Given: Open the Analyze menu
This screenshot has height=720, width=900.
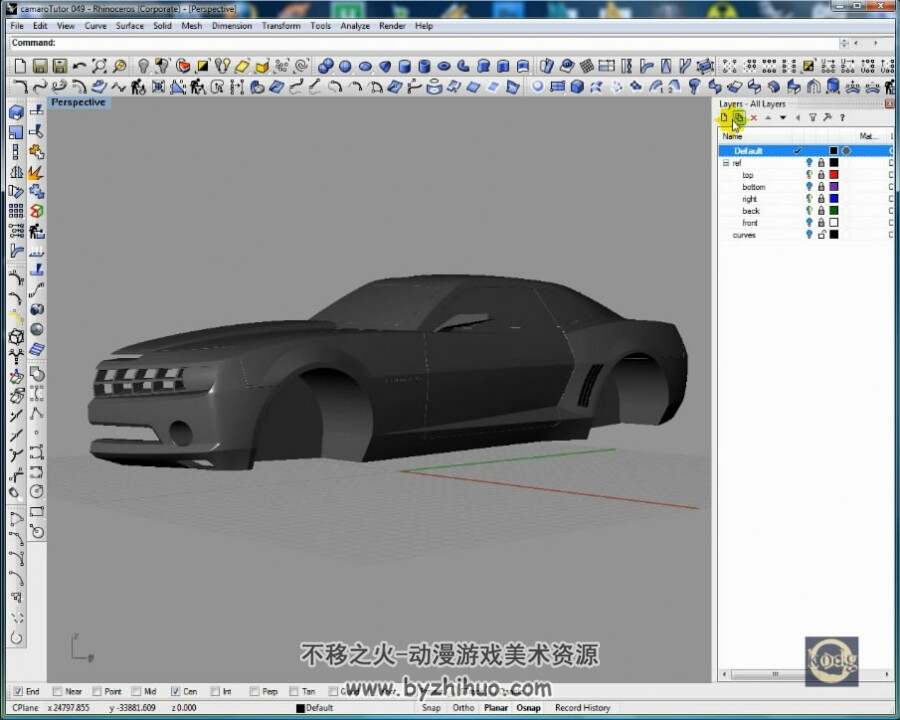Looking at the screenshot, I should 355,26.
